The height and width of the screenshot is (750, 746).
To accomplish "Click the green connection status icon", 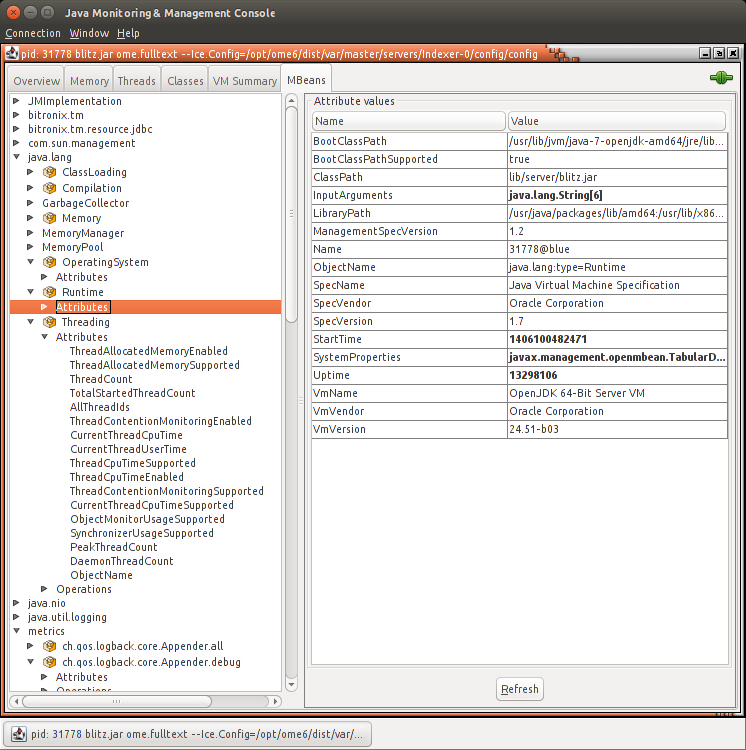I will (x=721, y=78).
